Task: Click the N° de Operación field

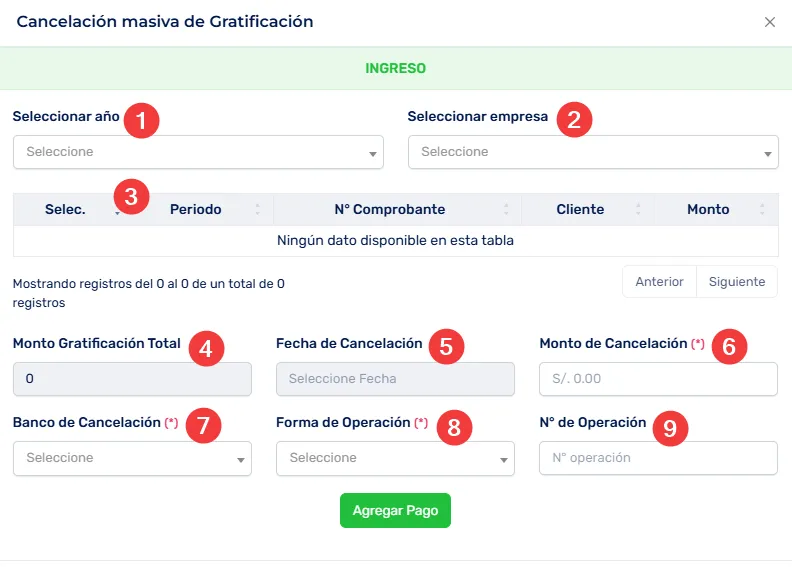Action: click(x=658, y=458)
